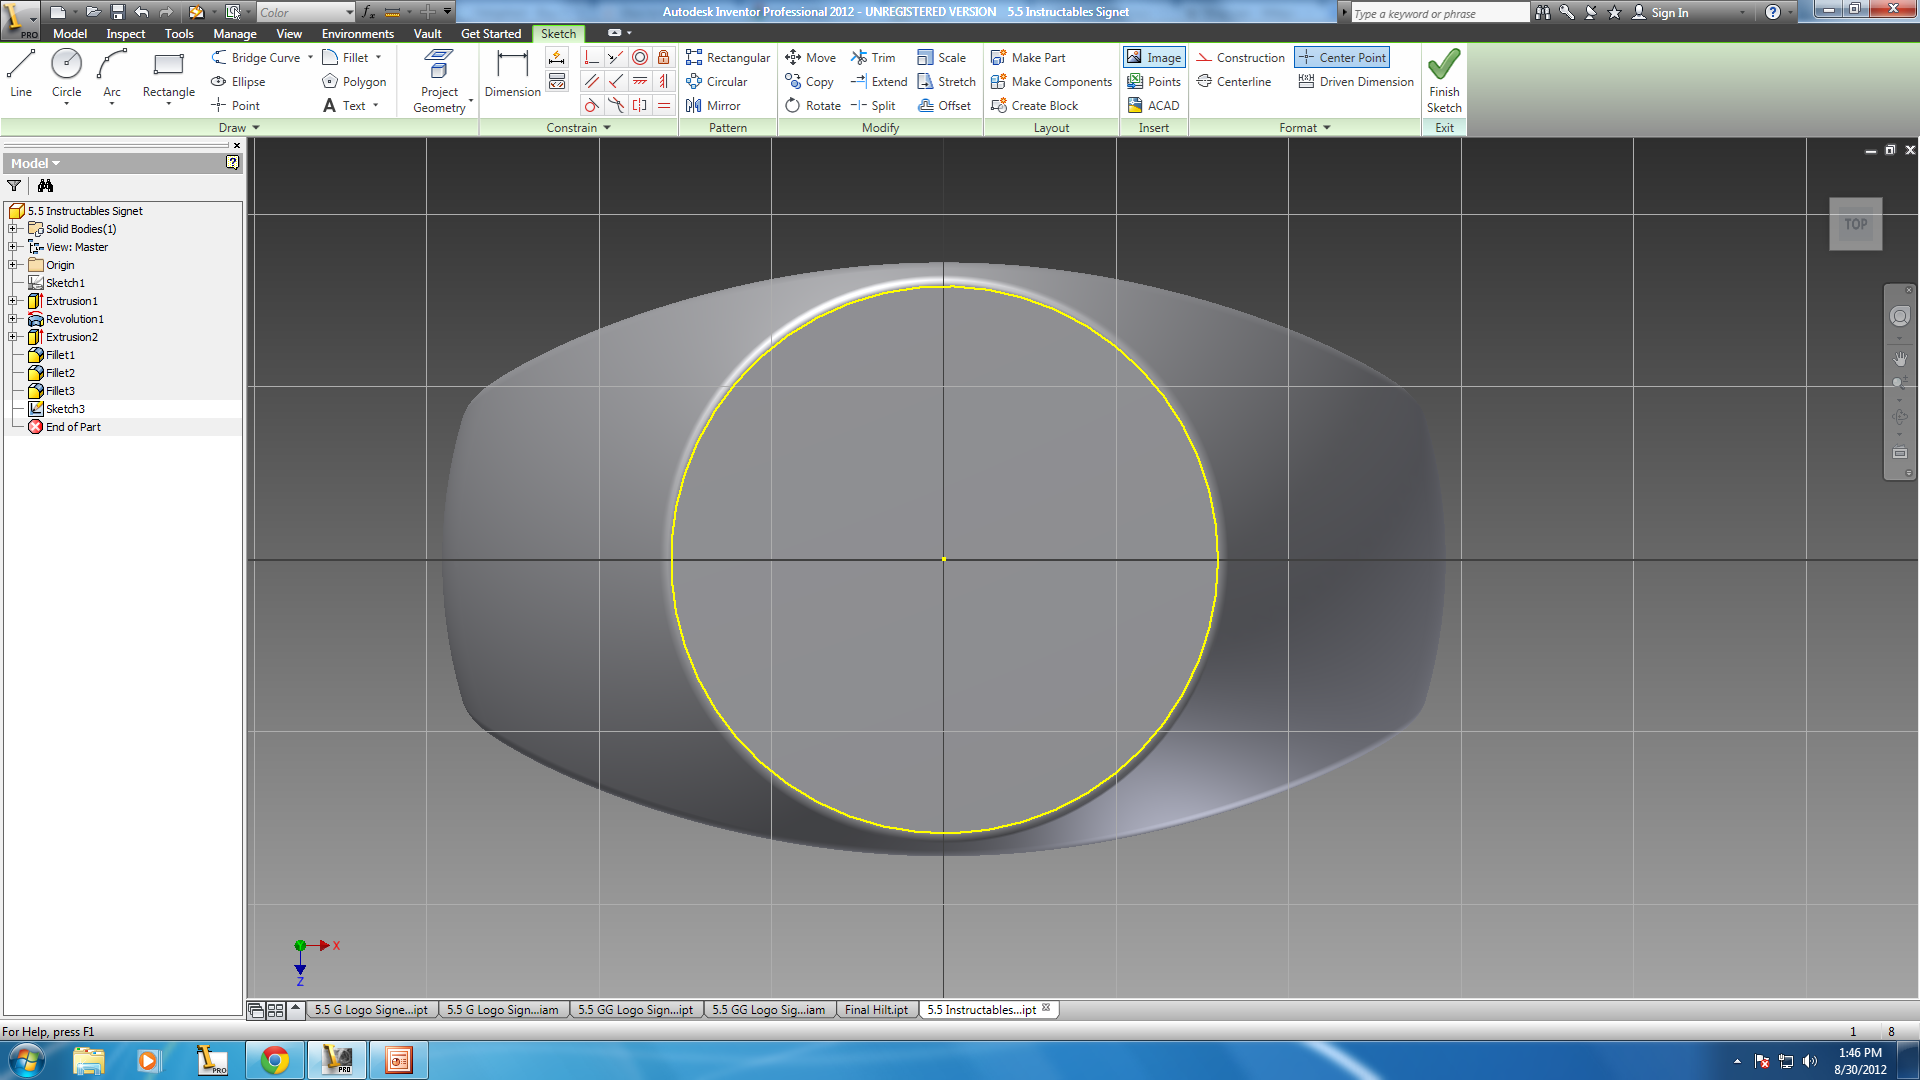Expand the Format panel dropdown arrow
The width and height of the screenshot is (1920, 1080).
click(1327, 128)
